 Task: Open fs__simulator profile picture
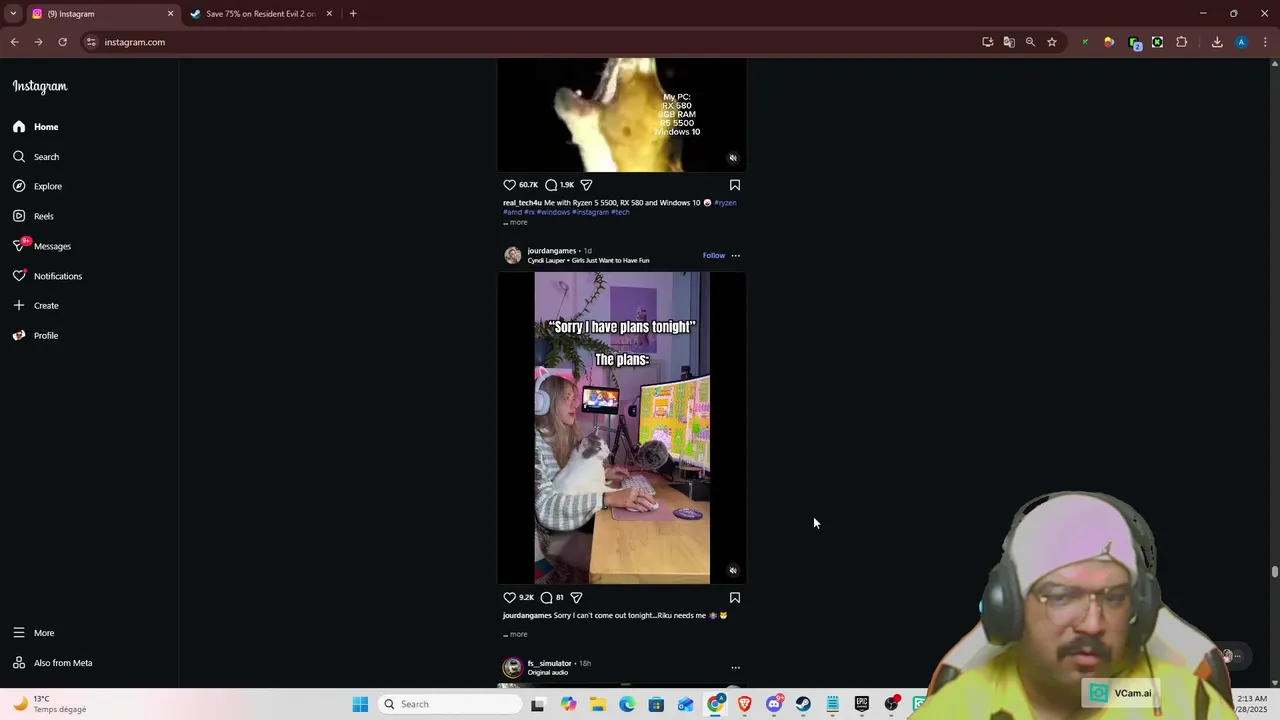point(513,667)
